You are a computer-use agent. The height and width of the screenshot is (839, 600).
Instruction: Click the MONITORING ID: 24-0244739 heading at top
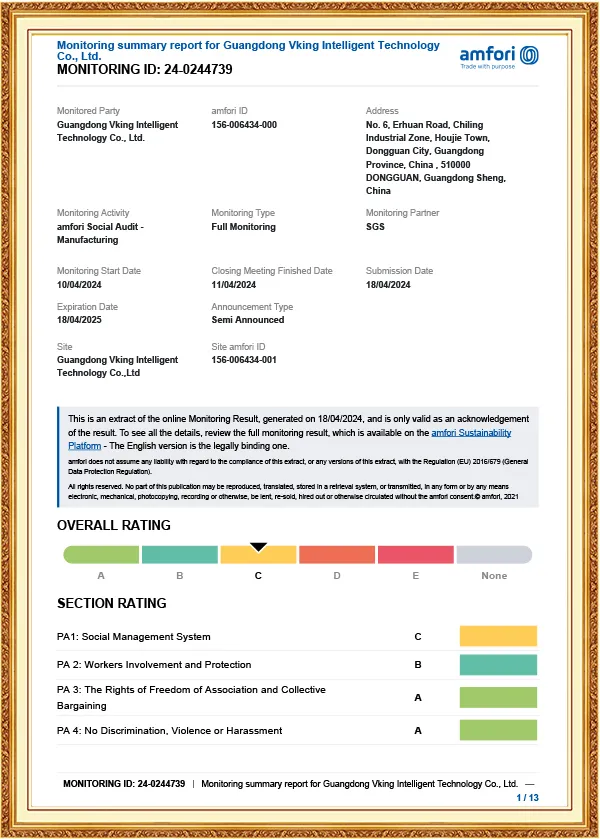click(145, 70)
